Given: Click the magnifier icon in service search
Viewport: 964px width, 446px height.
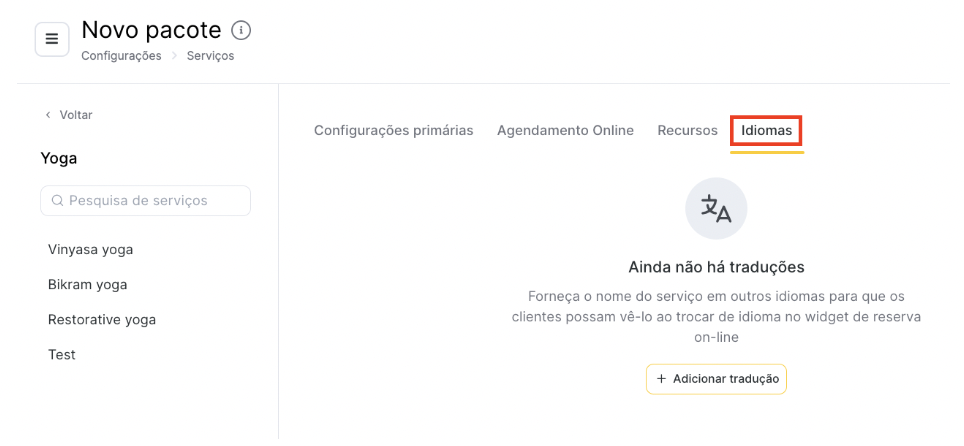Looking at the screenshot, I should (57, 201).
